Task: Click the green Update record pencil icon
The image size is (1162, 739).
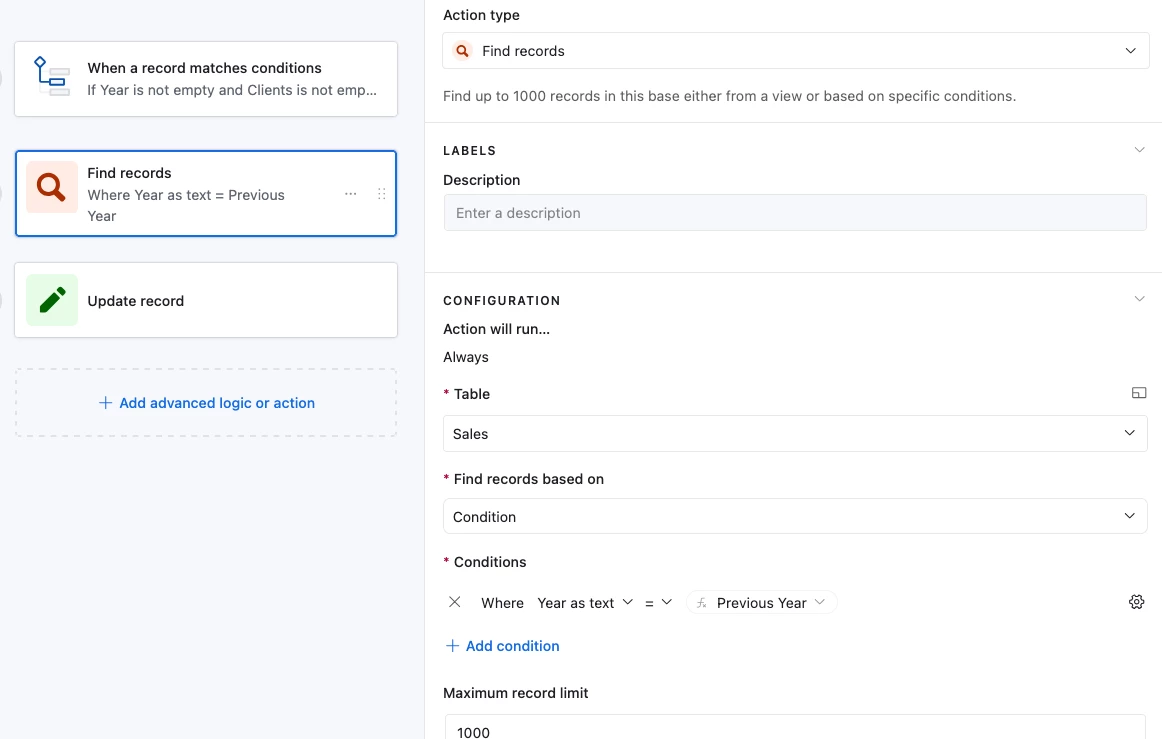Action: [x=52, y=300]
